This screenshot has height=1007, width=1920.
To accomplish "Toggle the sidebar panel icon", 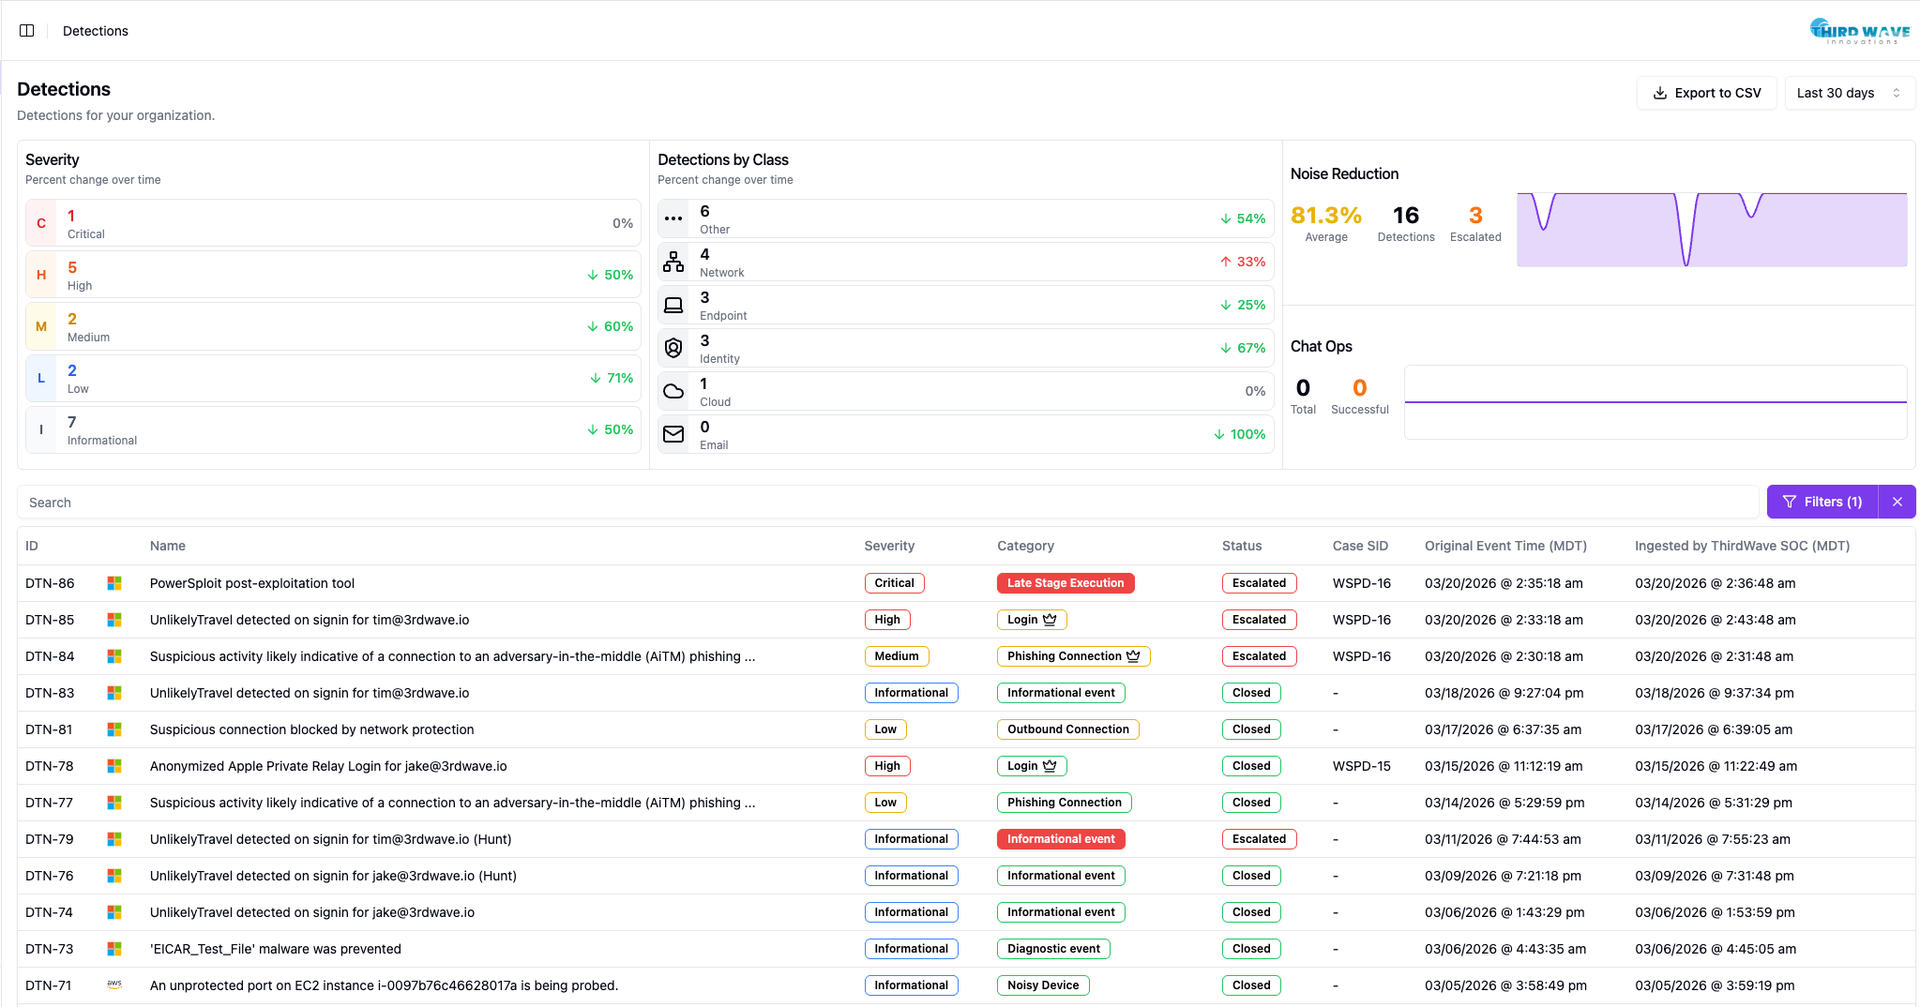I will (x=27, y=31).
